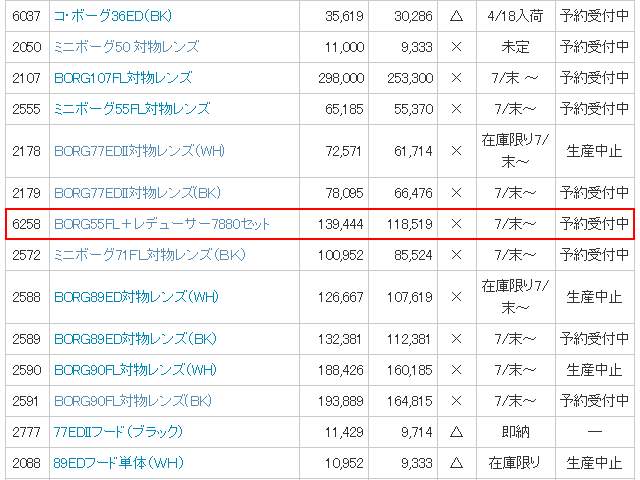Click the price 78,095
The width and height of the screenshot is (640, 480).
344,193
